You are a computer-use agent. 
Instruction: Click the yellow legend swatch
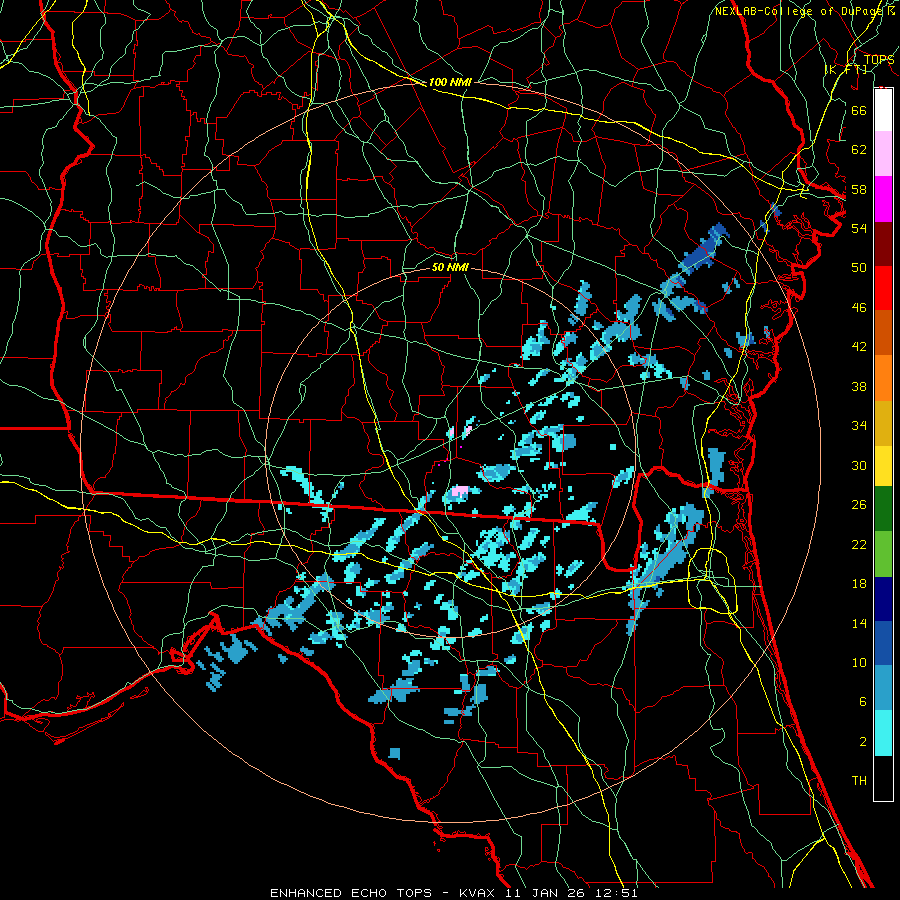click(x=883, y=466)
